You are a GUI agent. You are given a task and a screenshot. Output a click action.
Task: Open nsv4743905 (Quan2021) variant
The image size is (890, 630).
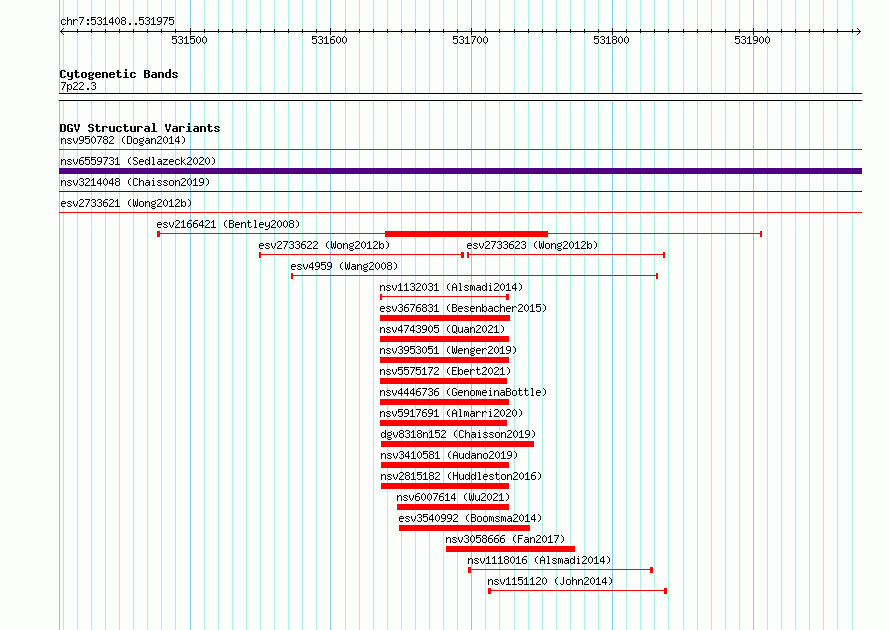442,329
